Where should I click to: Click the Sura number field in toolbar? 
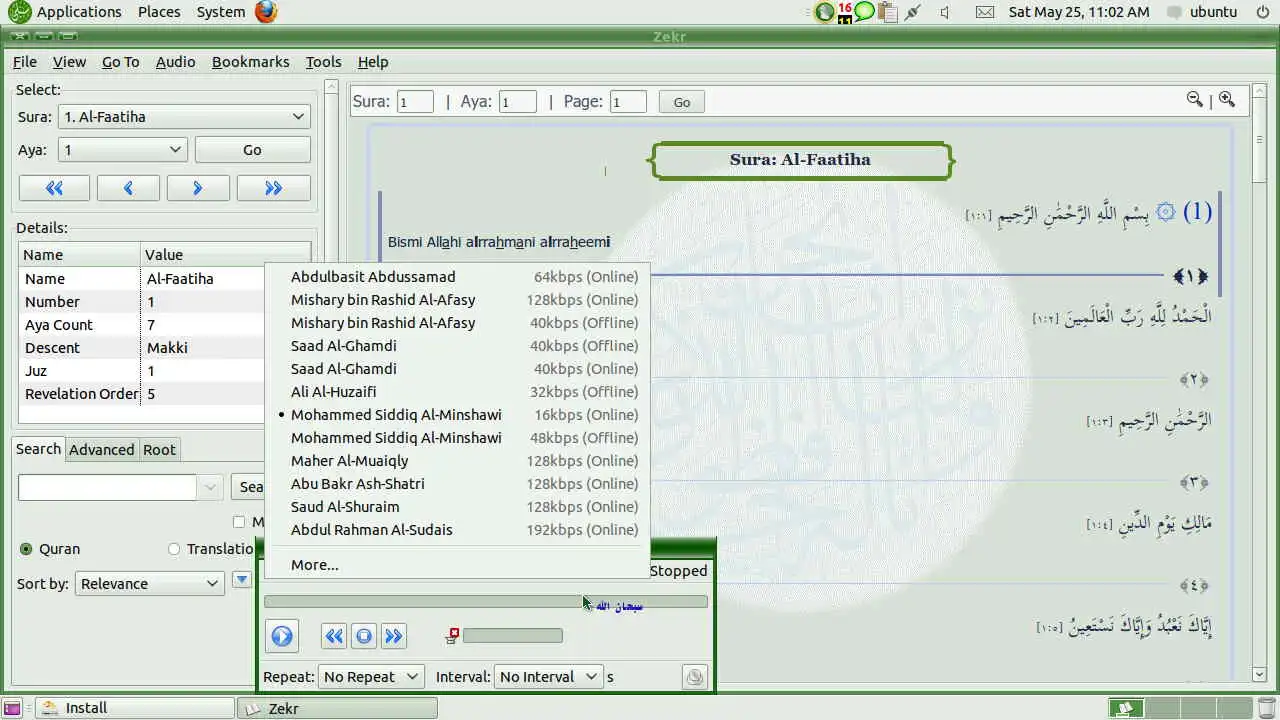tap(415, 102)
